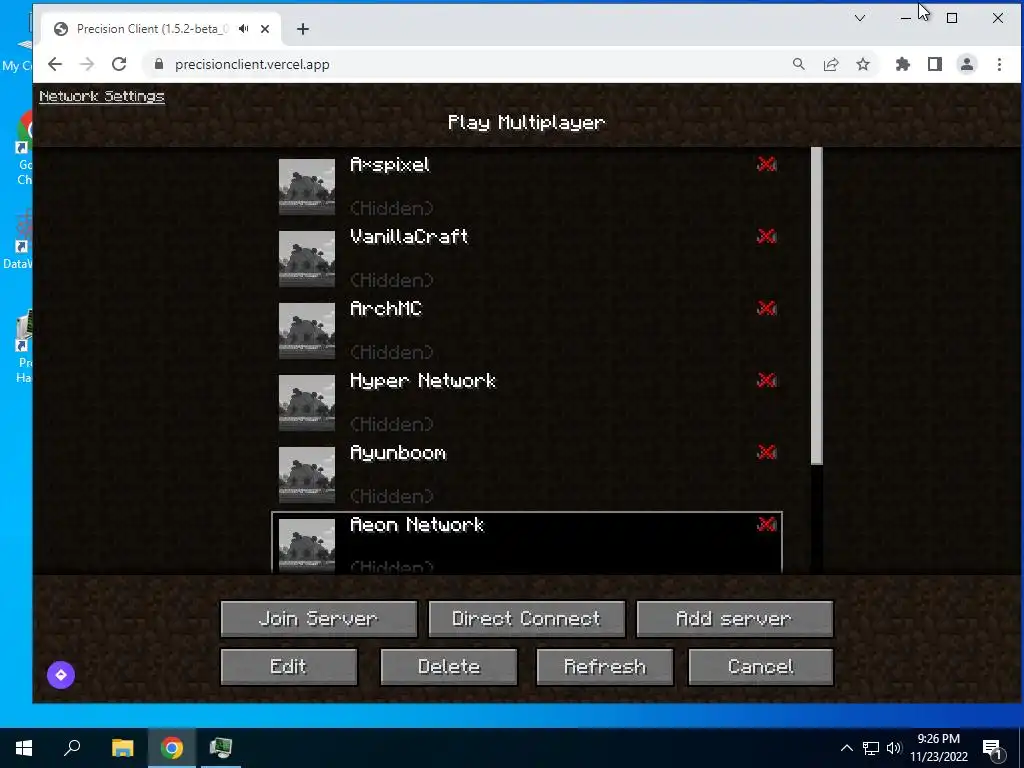Open the Network Settings link
The image size is (1024, 768).
(x=102, y=96)
